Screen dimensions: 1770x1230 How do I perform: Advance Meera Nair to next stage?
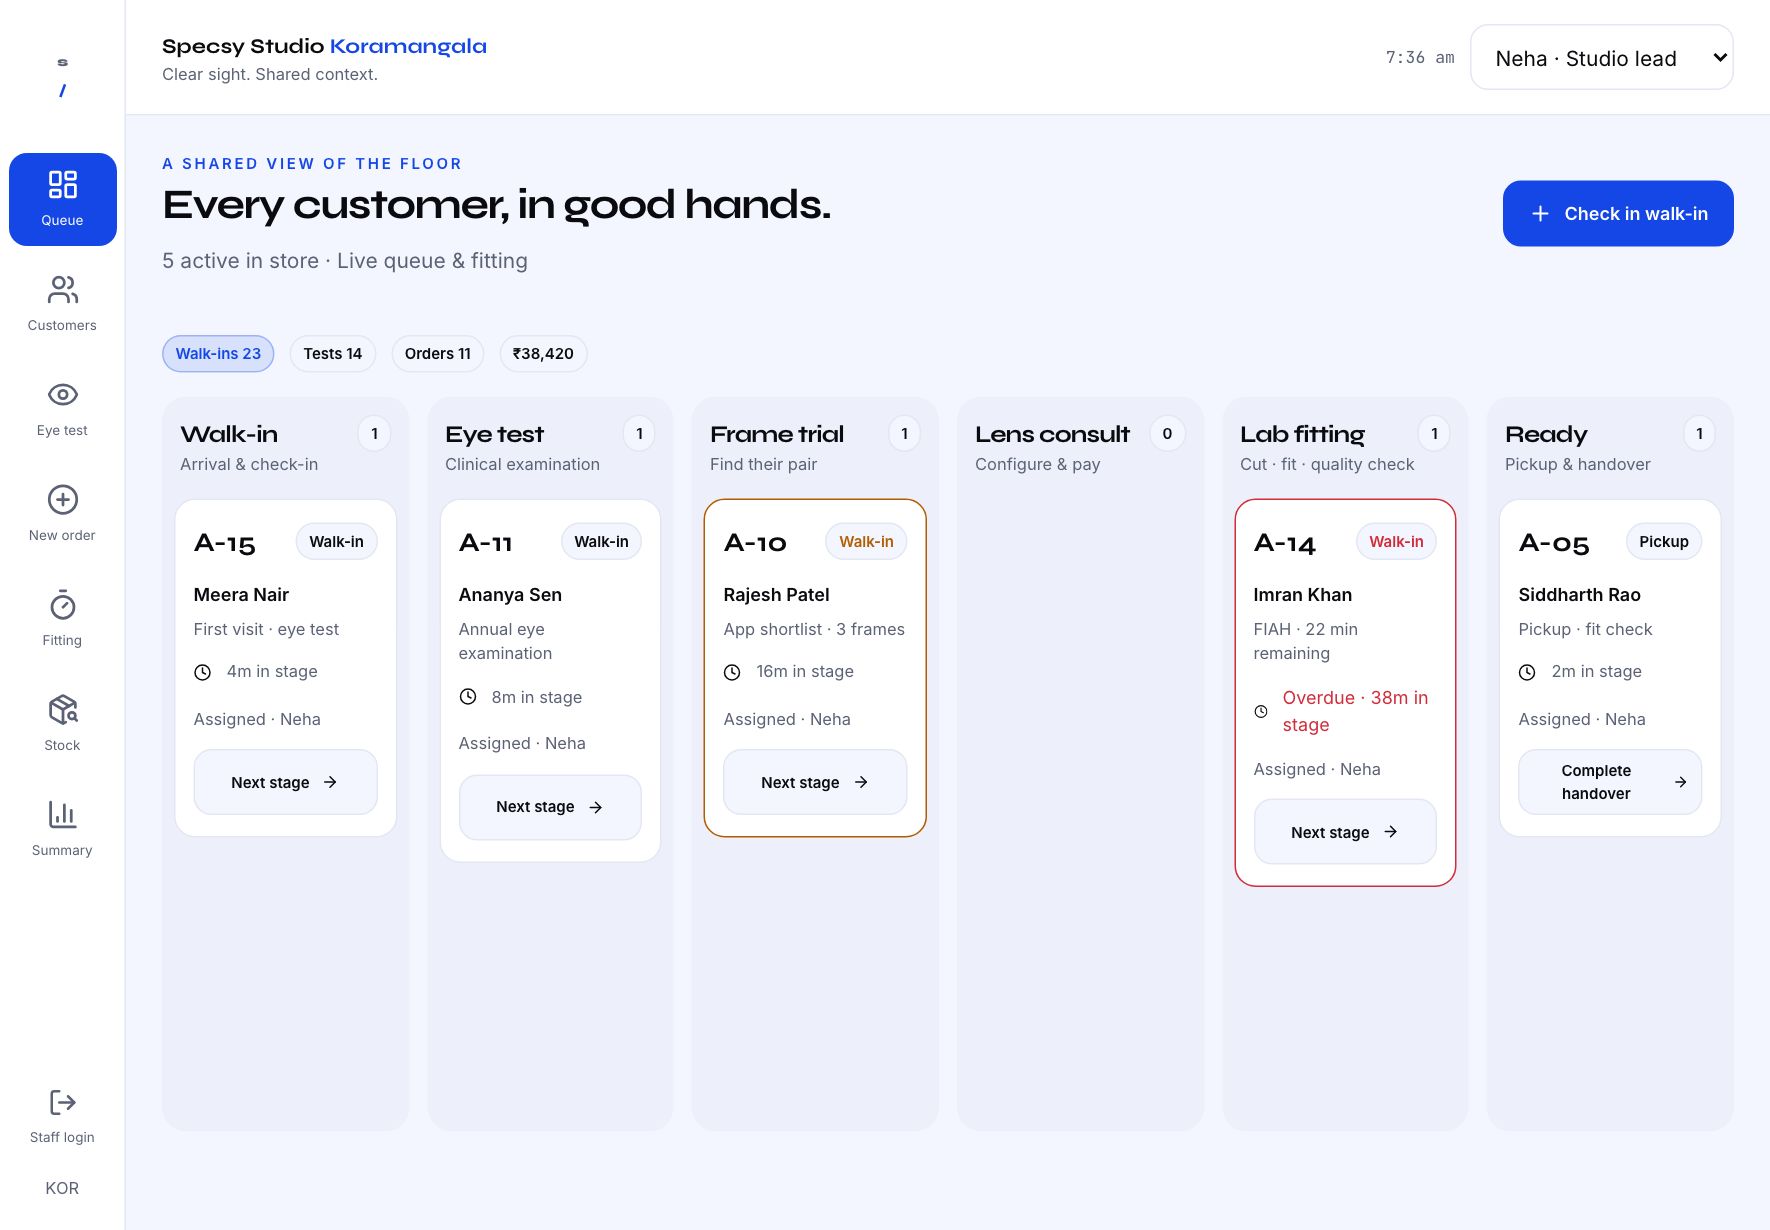click(x=285, y=782)
